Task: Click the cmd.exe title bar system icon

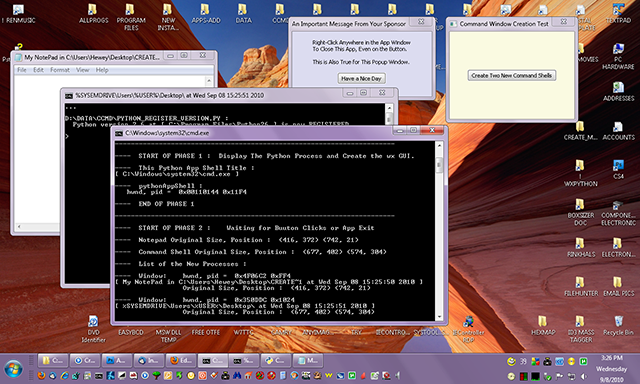Action: pos(119,133)
